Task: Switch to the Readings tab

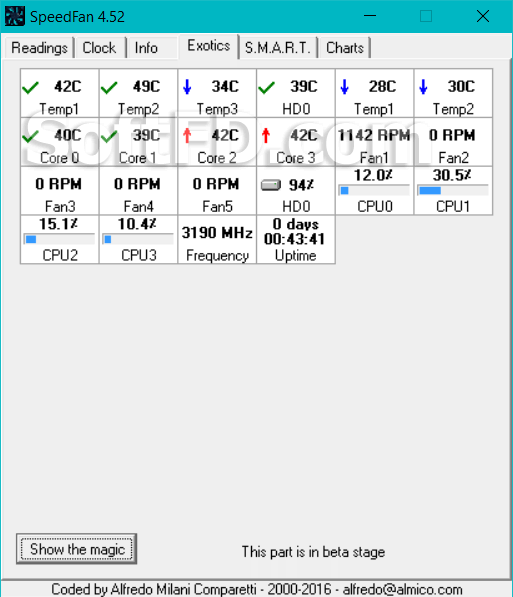Action: click(x=39, y=48)
